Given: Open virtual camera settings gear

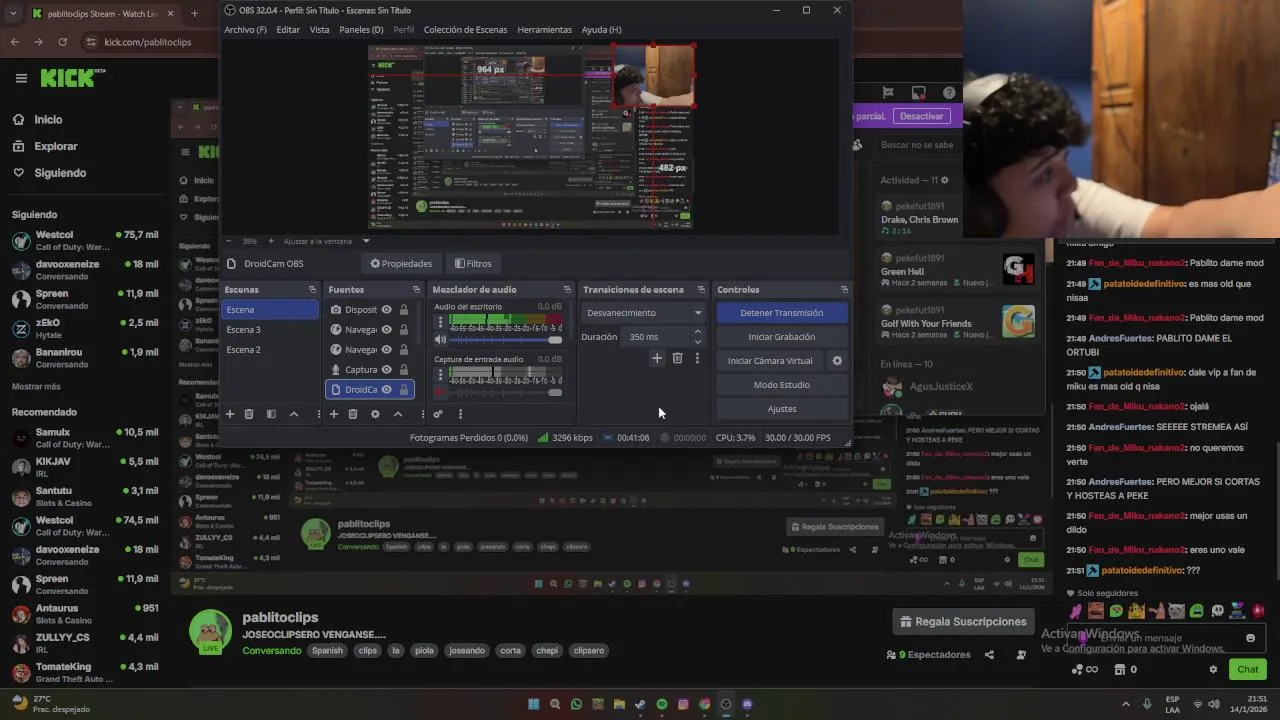Looking at the screenshot, I should pos(837,361).
